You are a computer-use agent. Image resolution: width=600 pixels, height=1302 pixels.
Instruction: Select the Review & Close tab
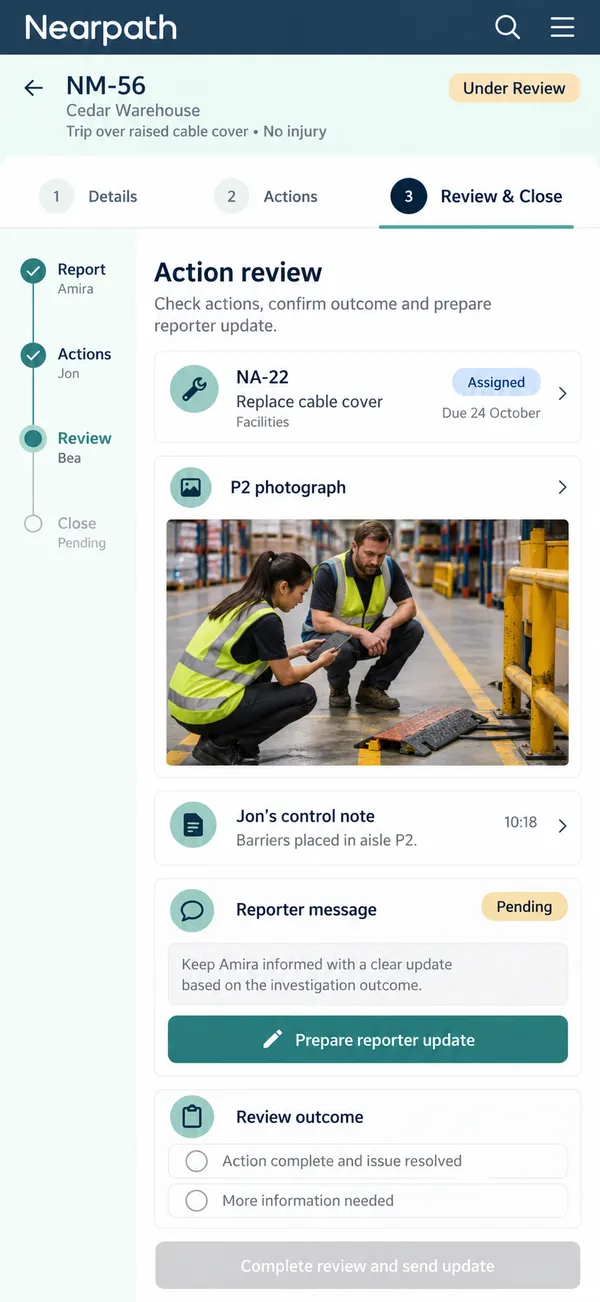click(476, 196)
